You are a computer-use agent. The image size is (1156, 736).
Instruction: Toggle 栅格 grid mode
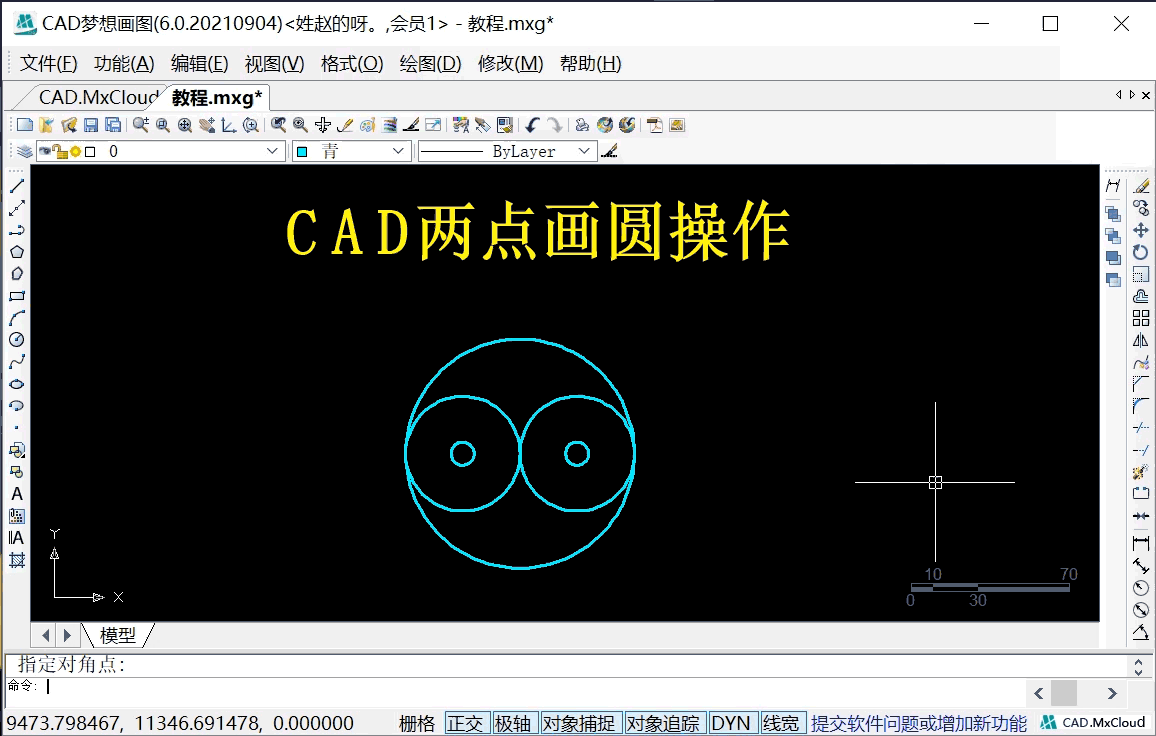point(417,723)
